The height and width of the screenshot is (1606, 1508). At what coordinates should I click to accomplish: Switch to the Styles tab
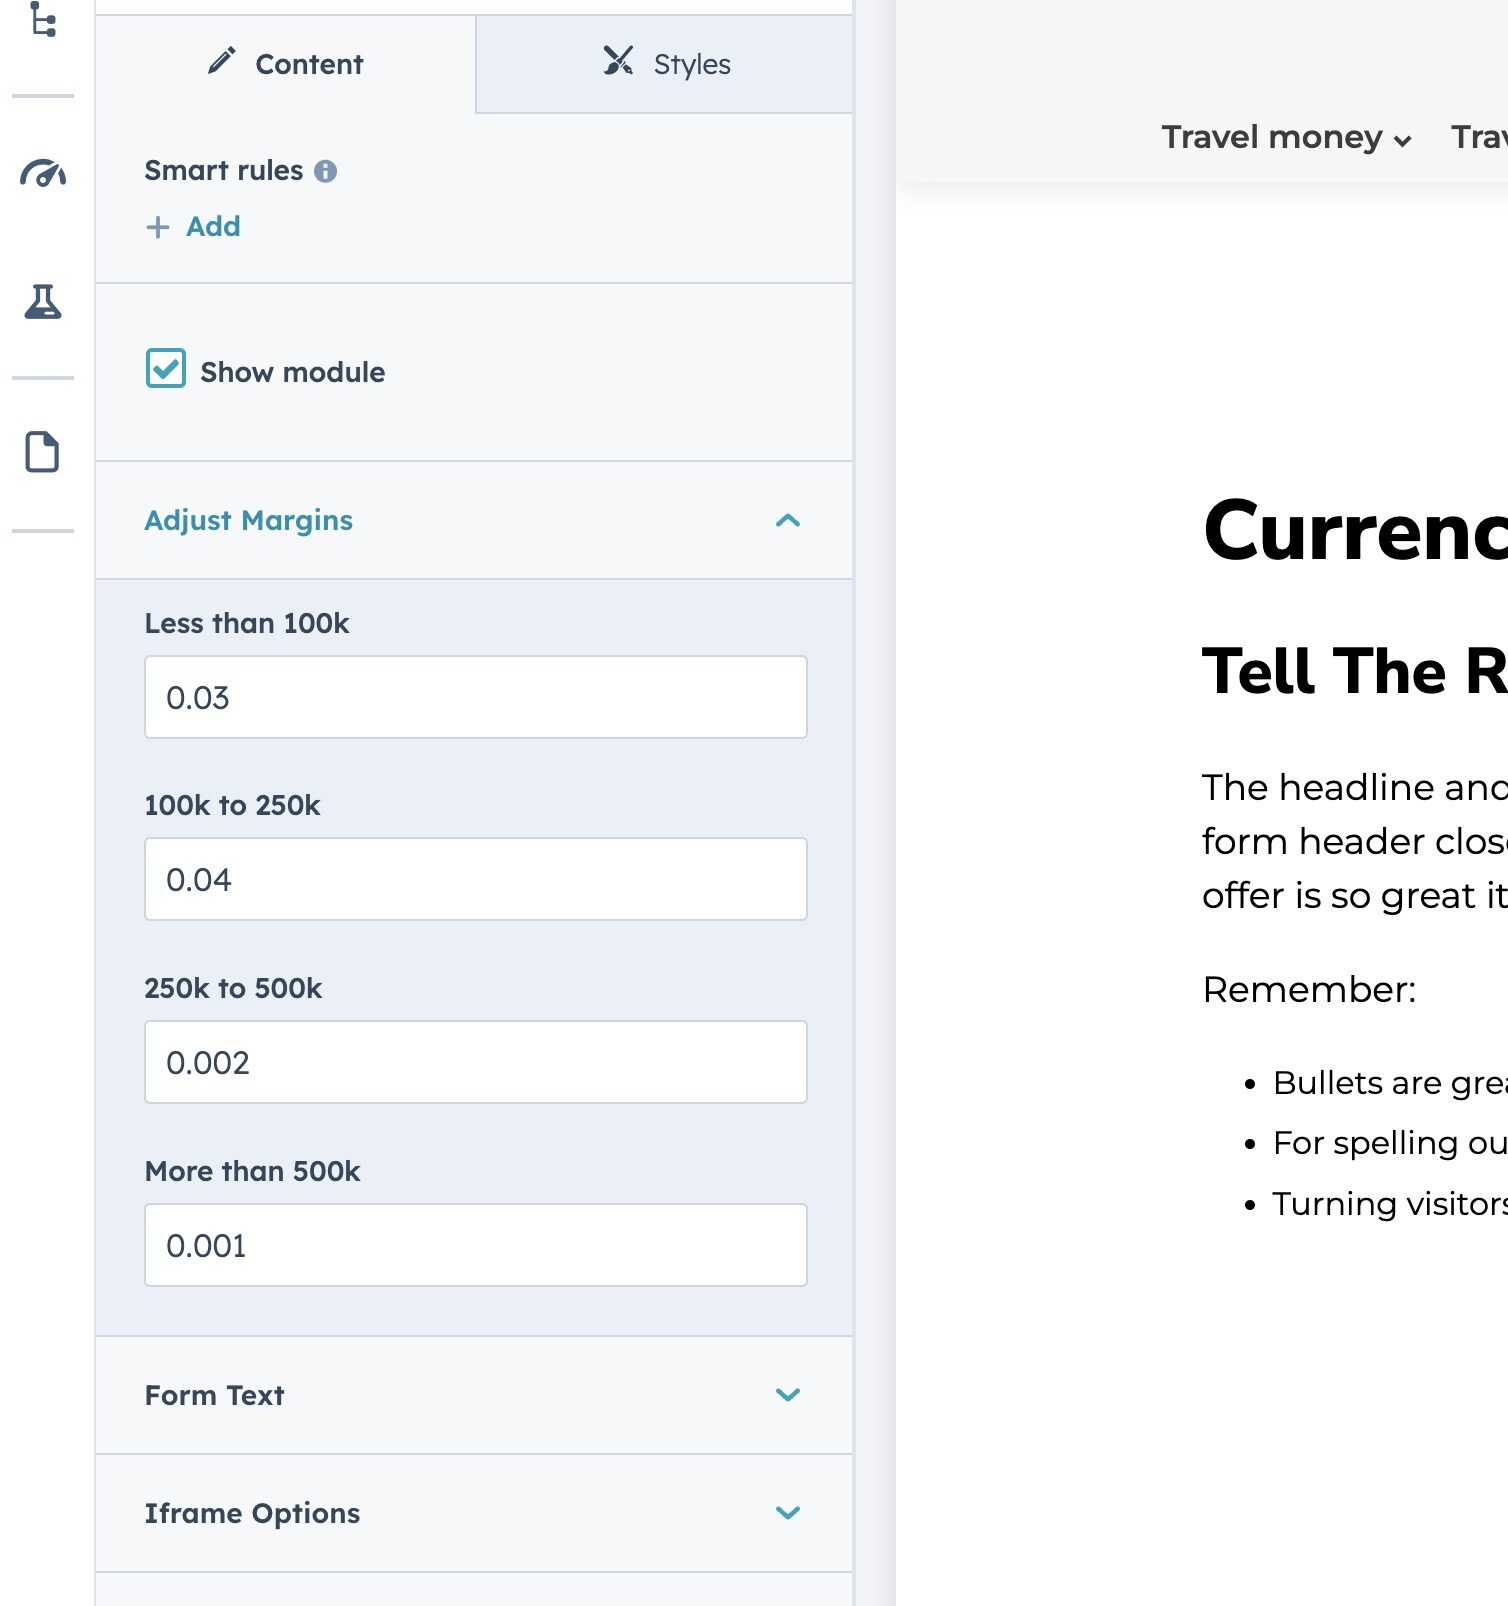(x=666, y=64)
